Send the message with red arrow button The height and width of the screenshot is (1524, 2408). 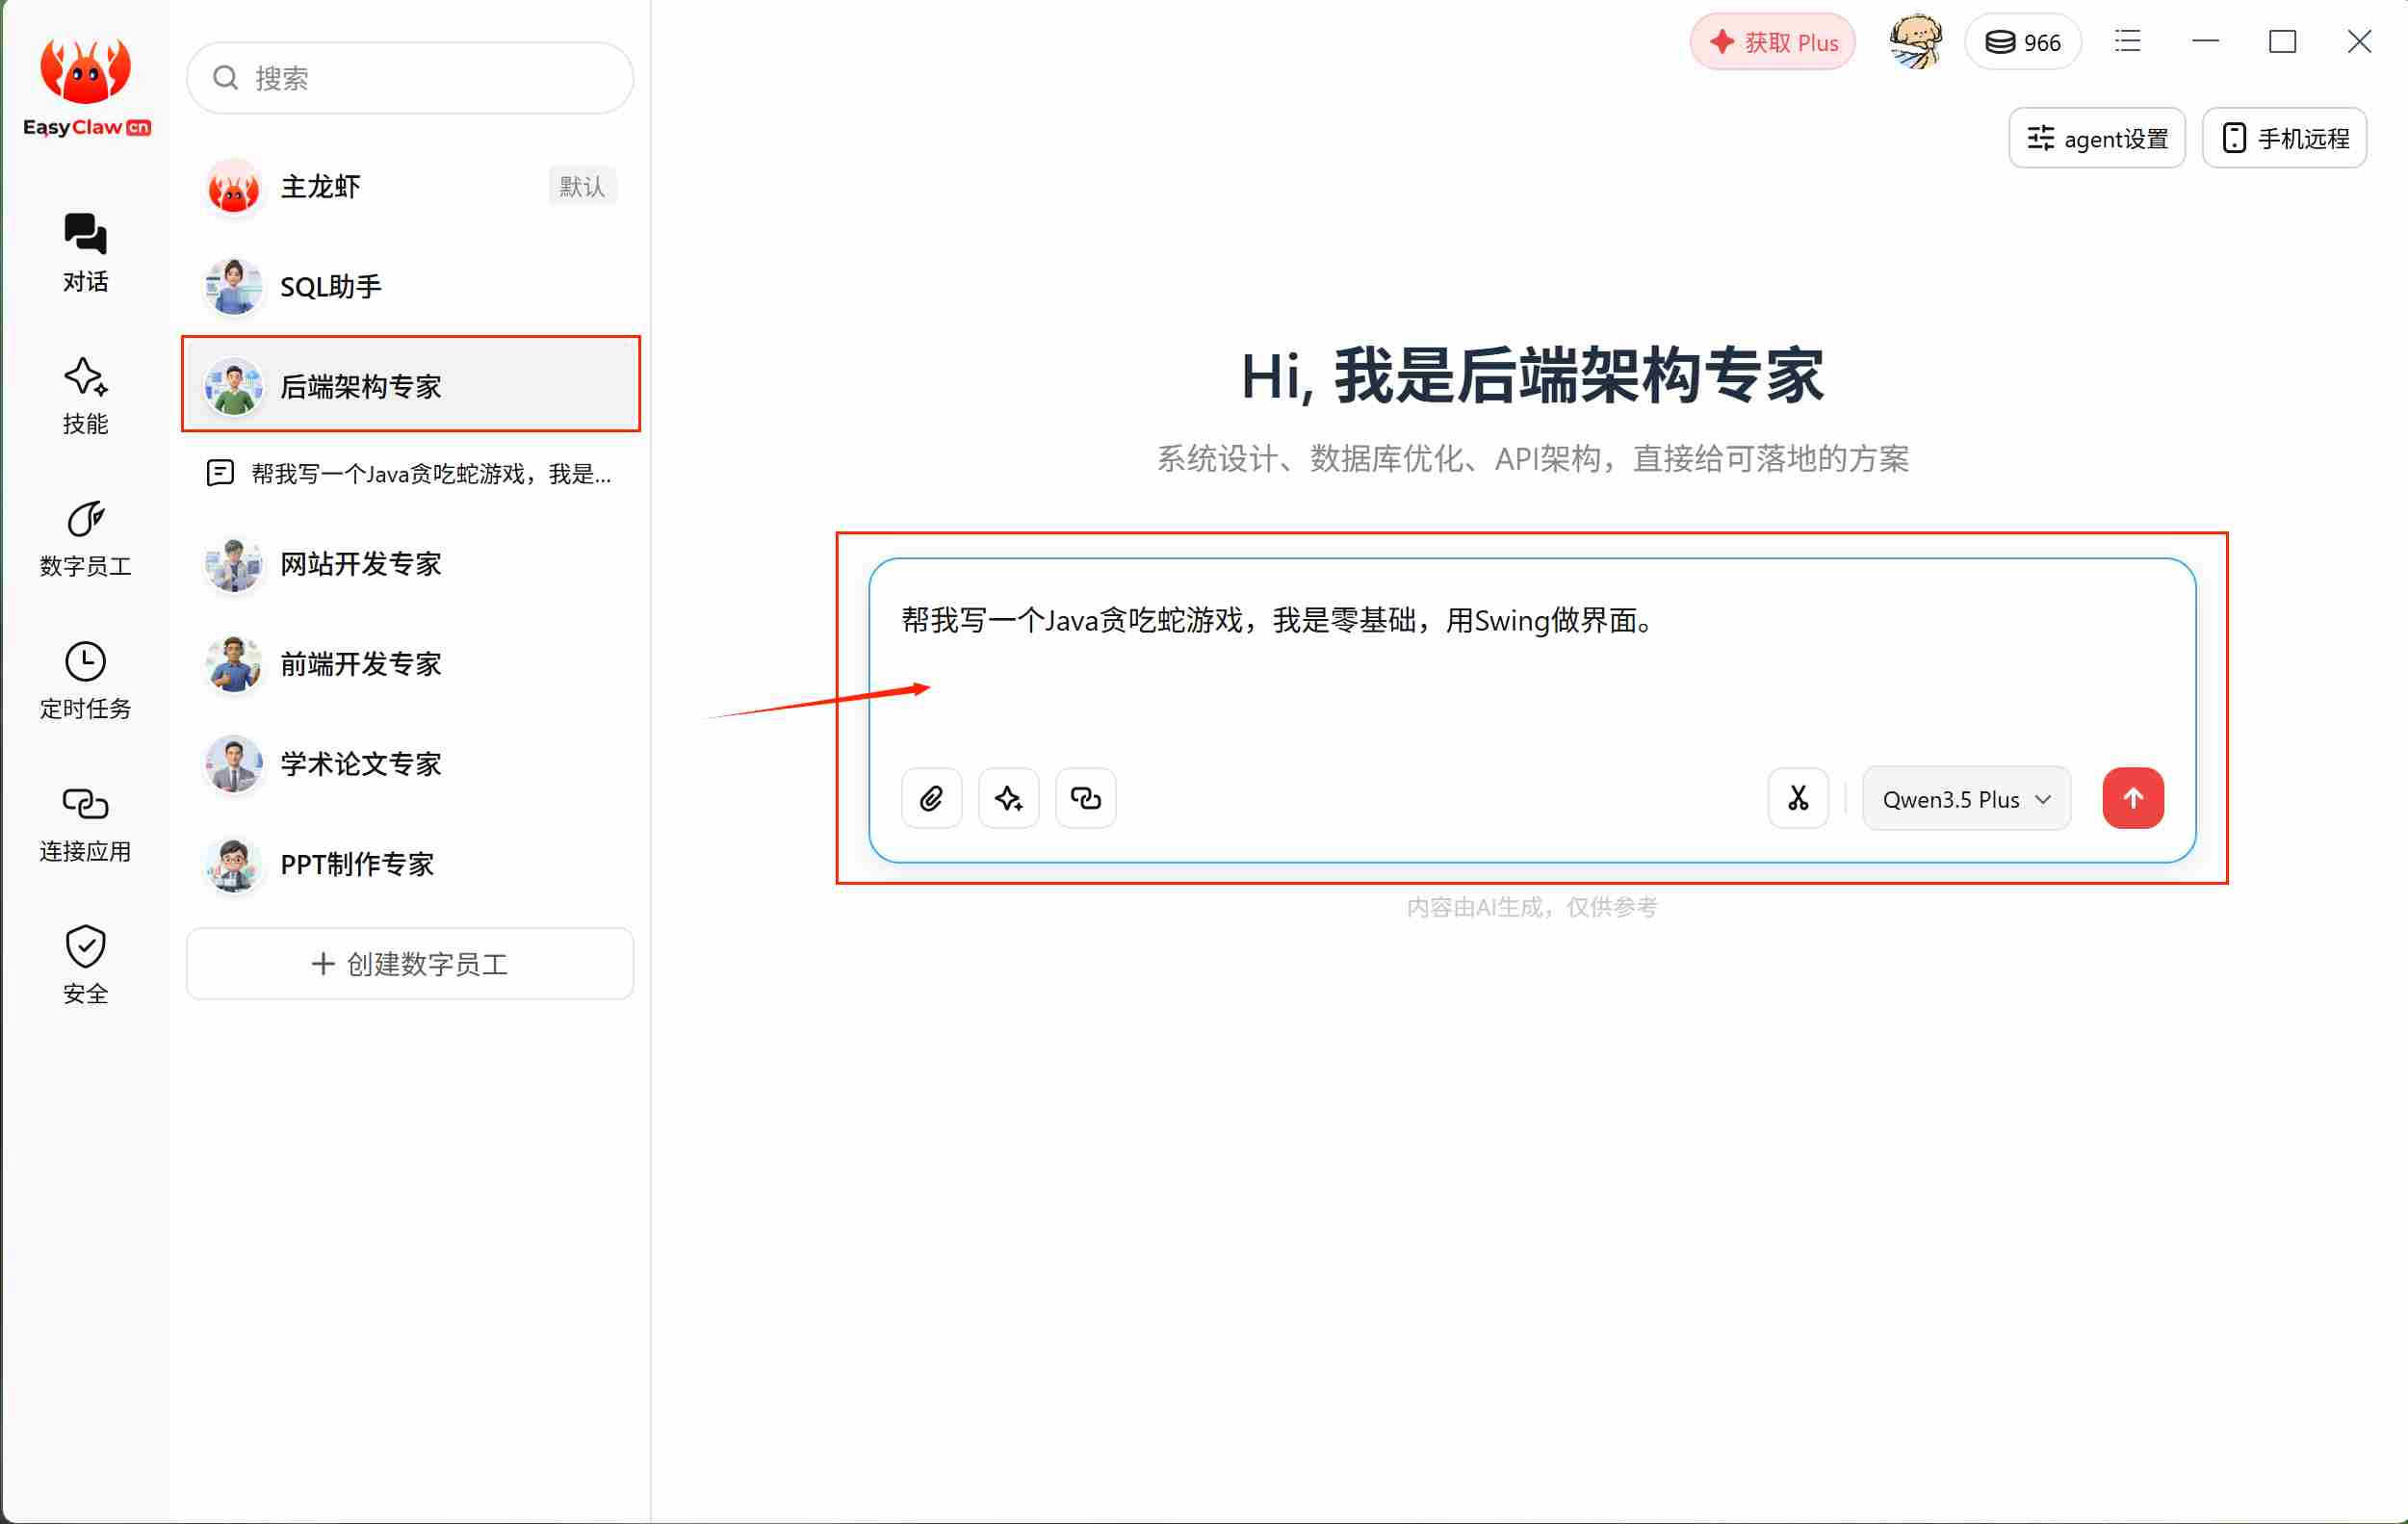[x=2133, y=798]
